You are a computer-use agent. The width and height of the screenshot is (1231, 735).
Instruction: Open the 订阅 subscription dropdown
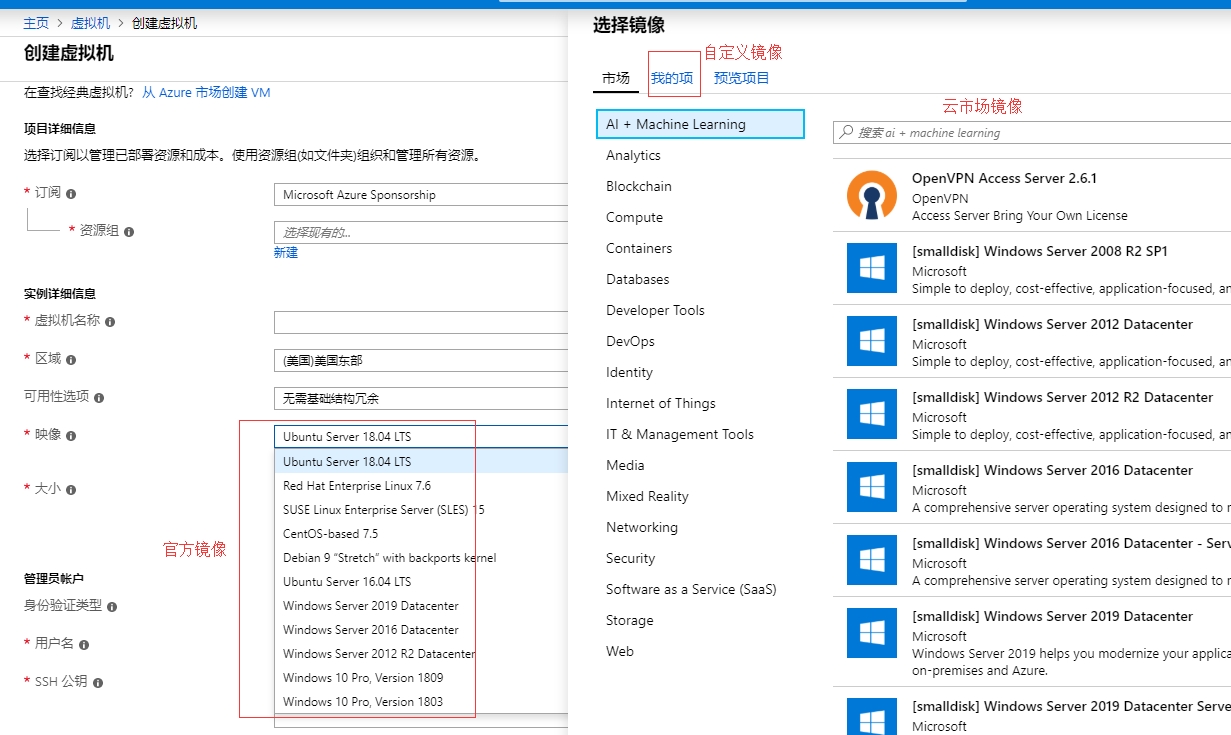[420, 195]
